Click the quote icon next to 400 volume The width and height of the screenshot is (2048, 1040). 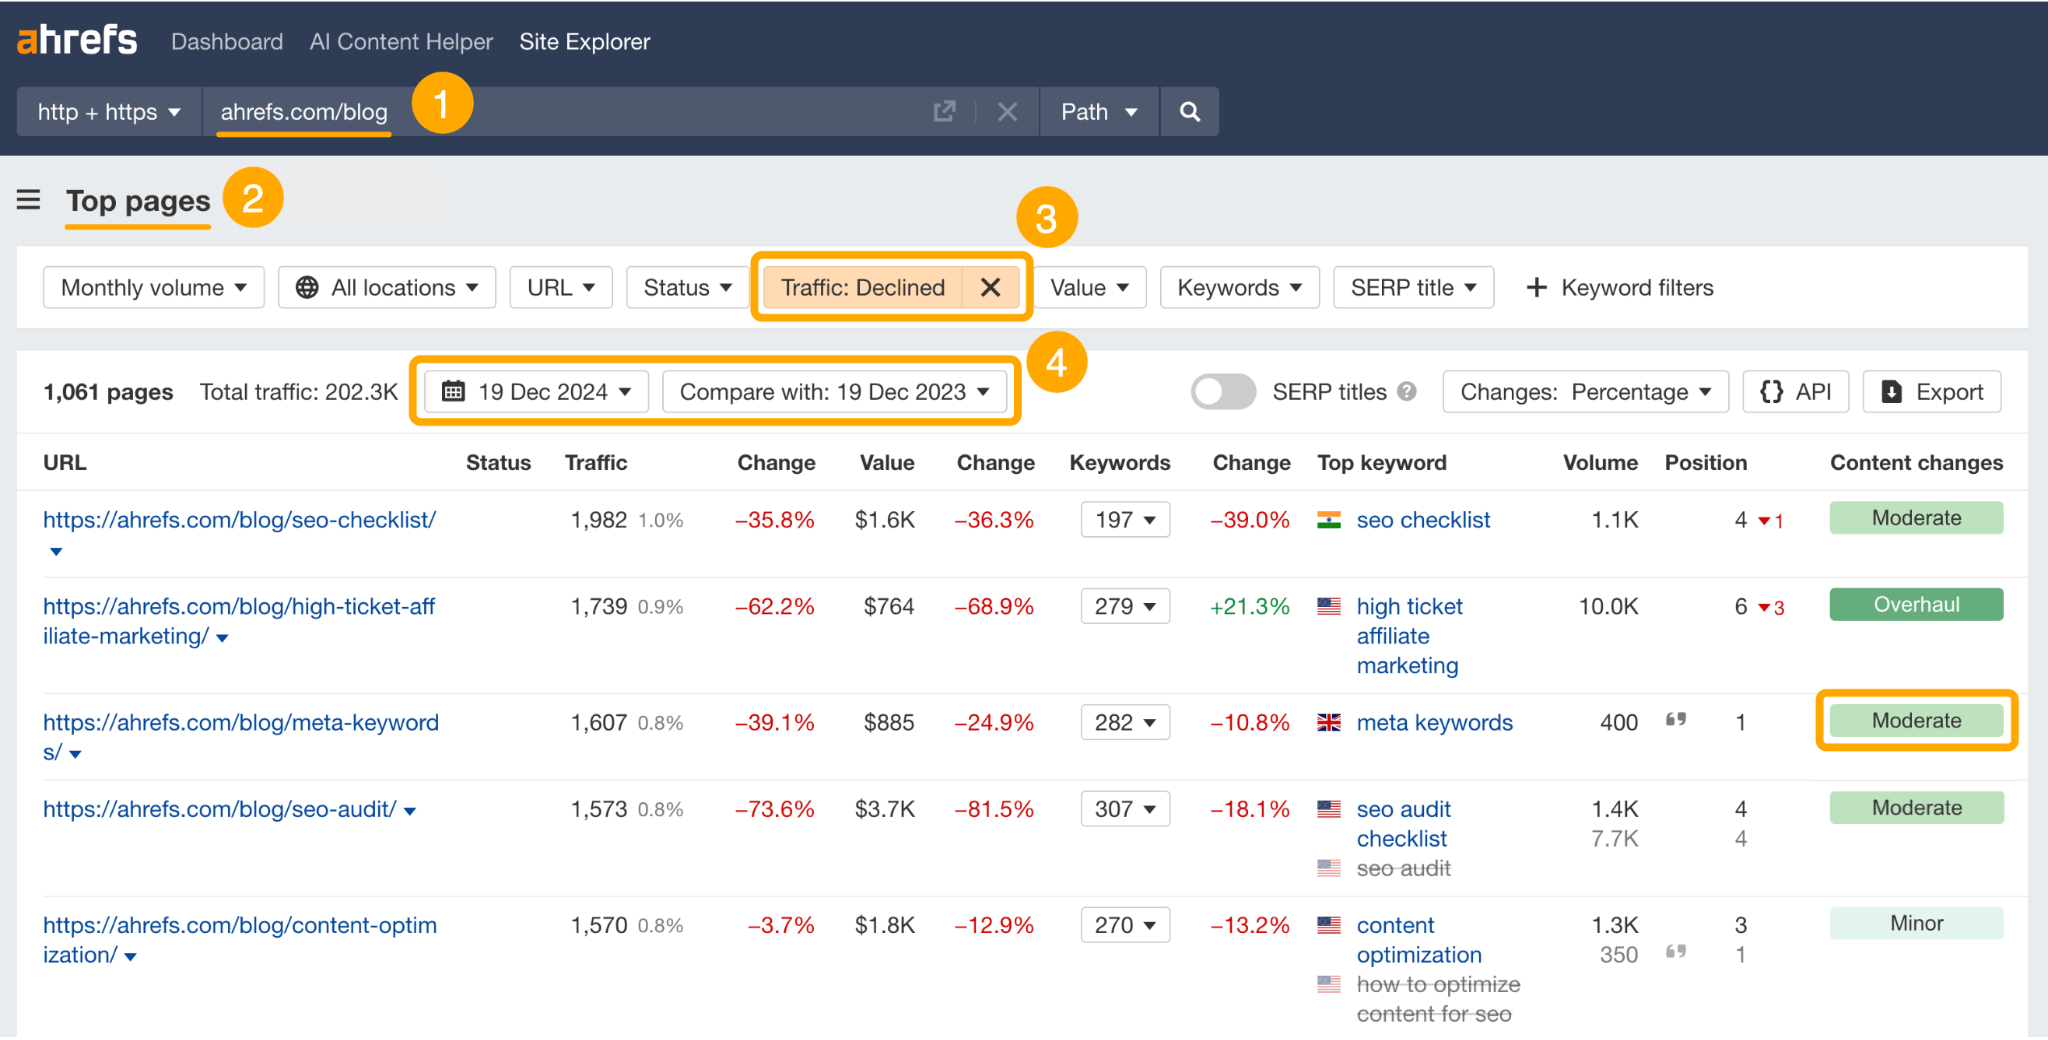click(x=1678, y=718)
